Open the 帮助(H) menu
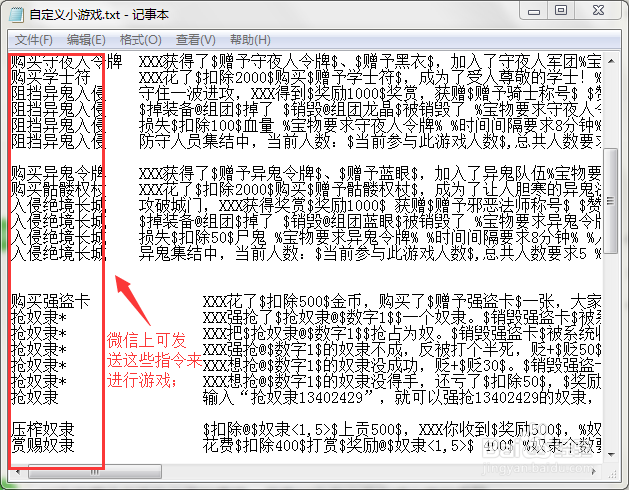The width and height of the screenshot is (629, 490). (x=250, y=40)
